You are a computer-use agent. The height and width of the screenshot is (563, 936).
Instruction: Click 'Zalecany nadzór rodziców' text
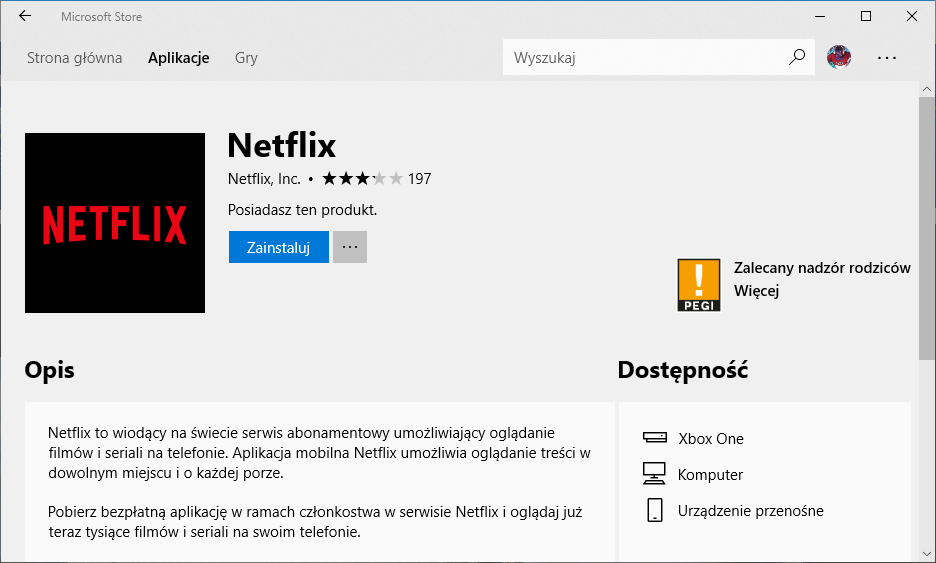click(822, 268)
